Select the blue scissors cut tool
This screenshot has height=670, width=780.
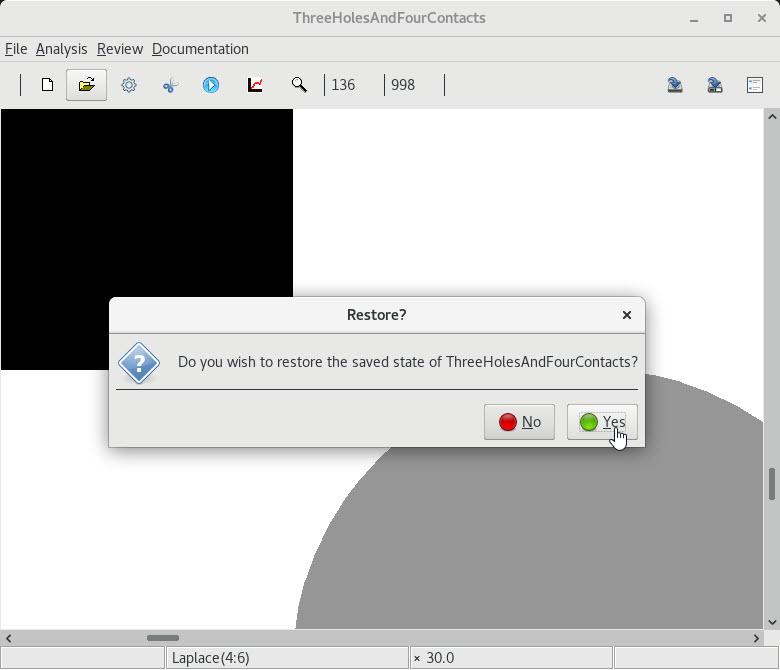tap(170, 85)
